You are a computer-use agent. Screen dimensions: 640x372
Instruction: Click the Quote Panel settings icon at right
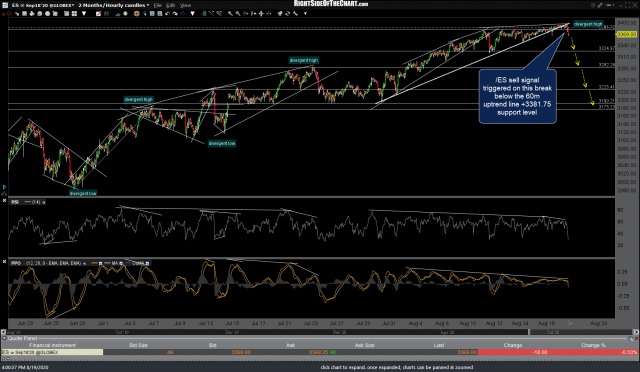[631, 339]
